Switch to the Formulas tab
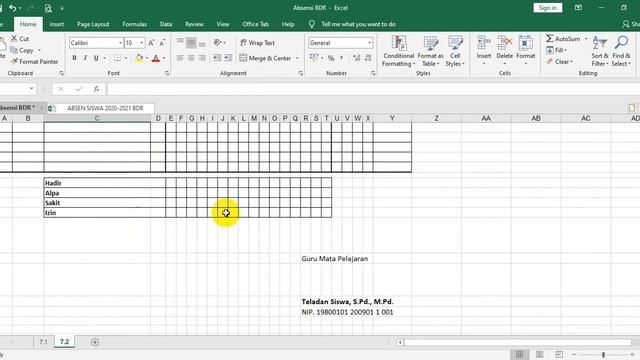640x360 pixels. [134, 24]
